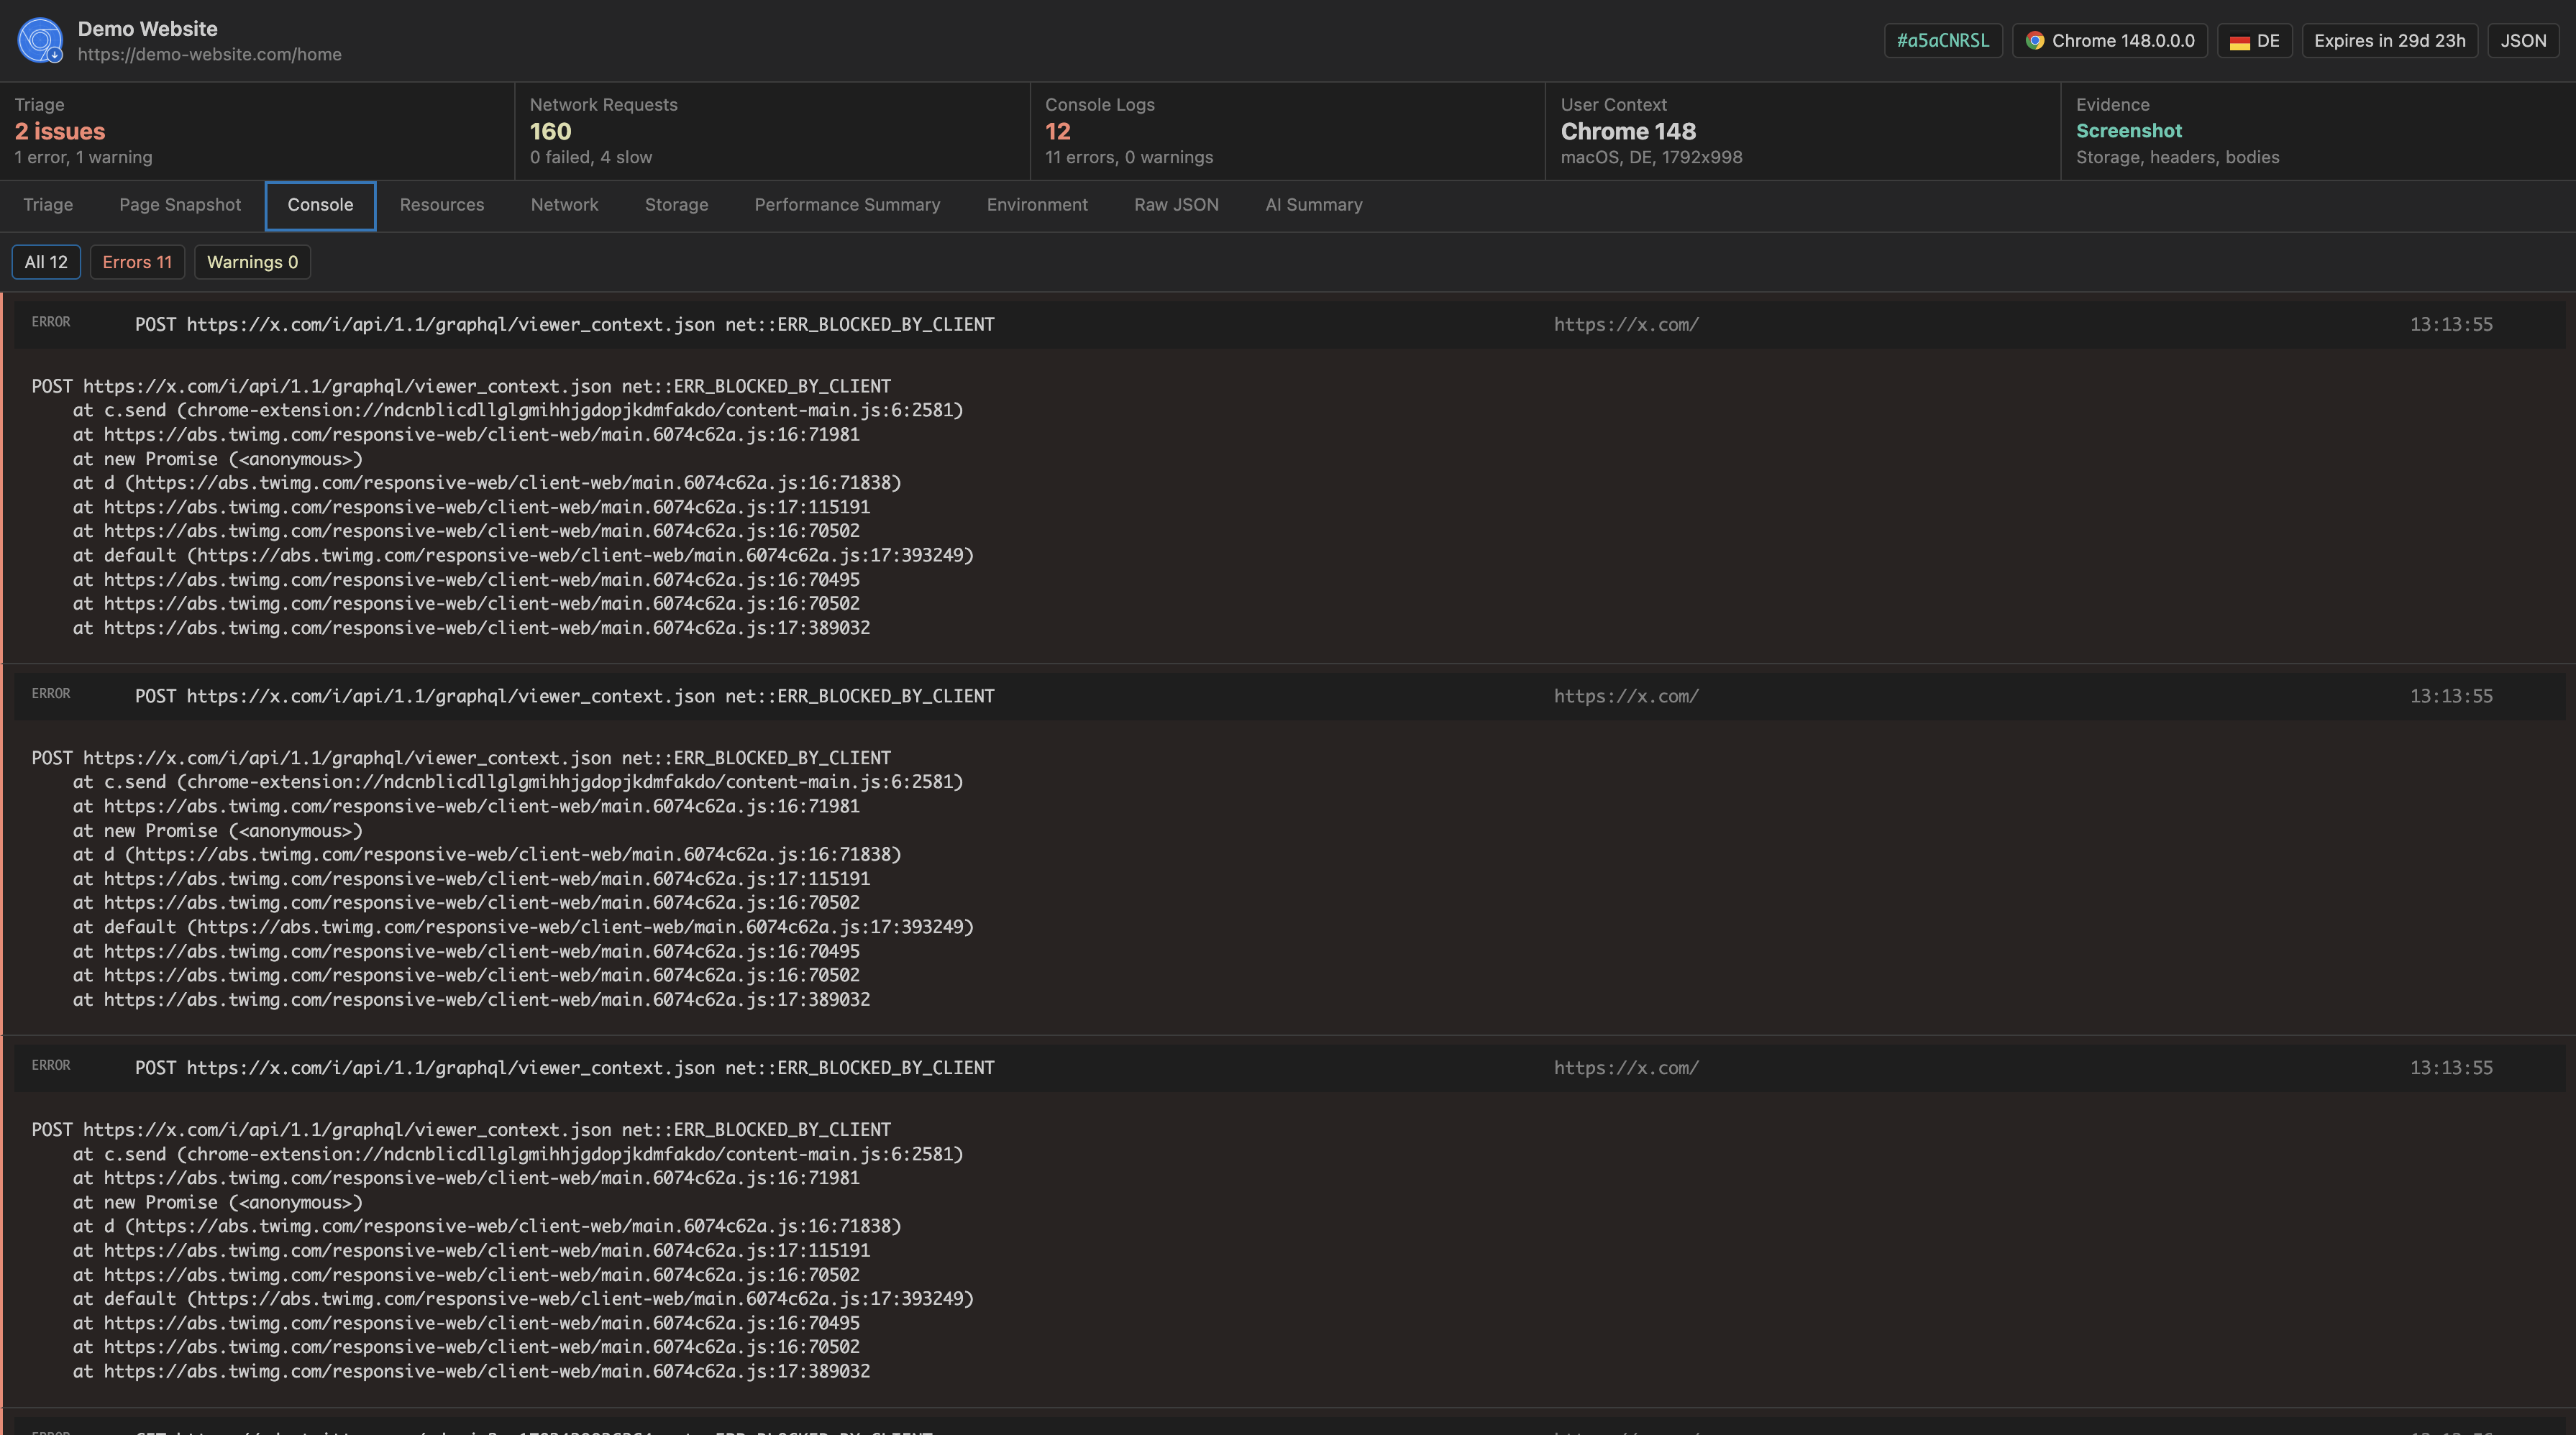Click '0 failed, 4 slow' network subtitle

591,158
